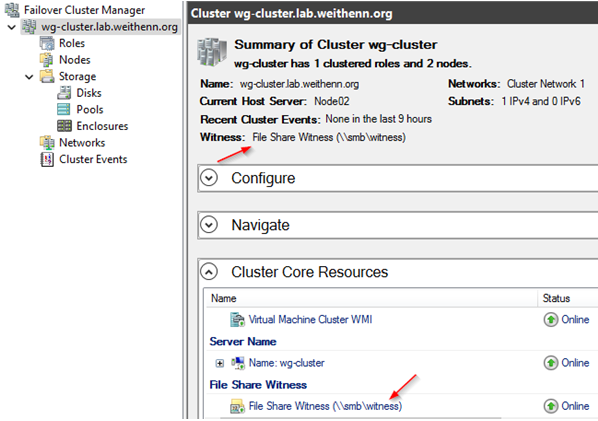Screen dimensions: 598x421
Task: Click the Virtual Machine Cluster WMI icon
Action: 237,320
